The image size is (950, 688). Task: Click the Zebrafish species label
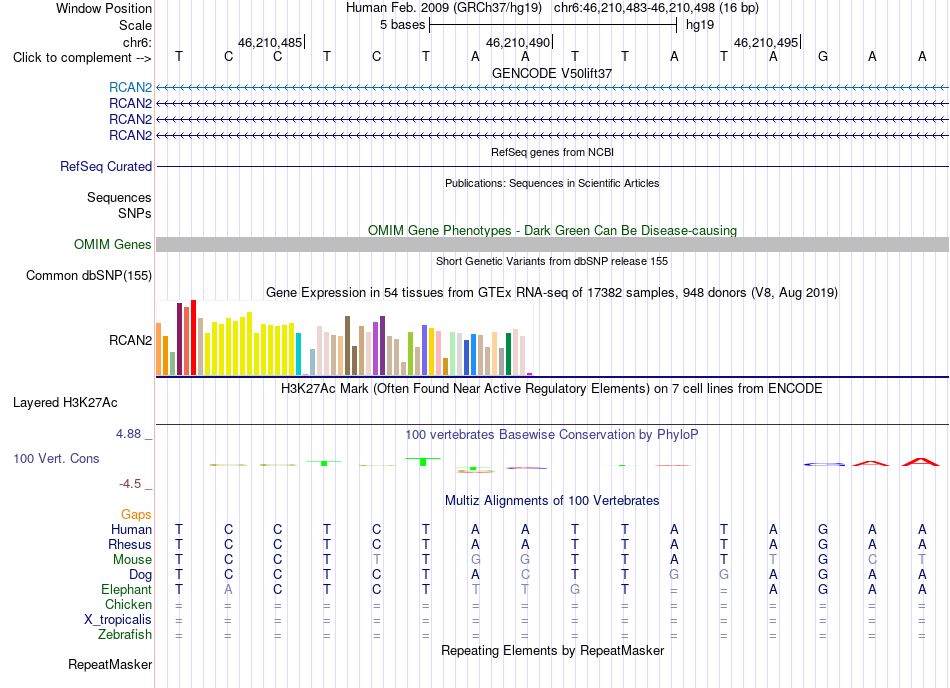coord(125,635)
